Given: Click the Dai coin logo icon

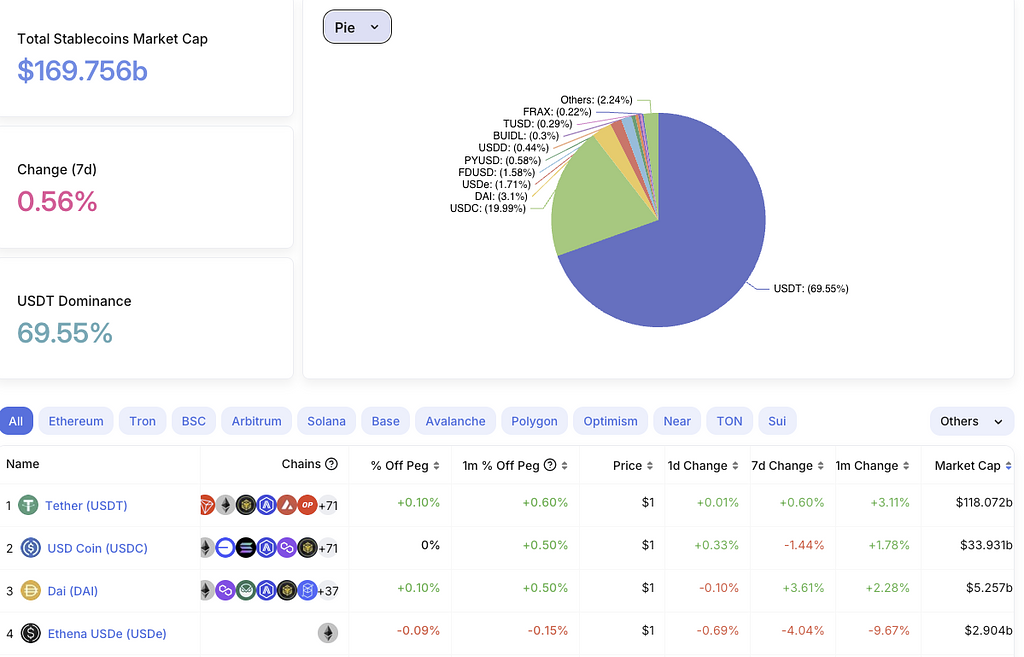Looking at the screenshot, I should [30, 591].
